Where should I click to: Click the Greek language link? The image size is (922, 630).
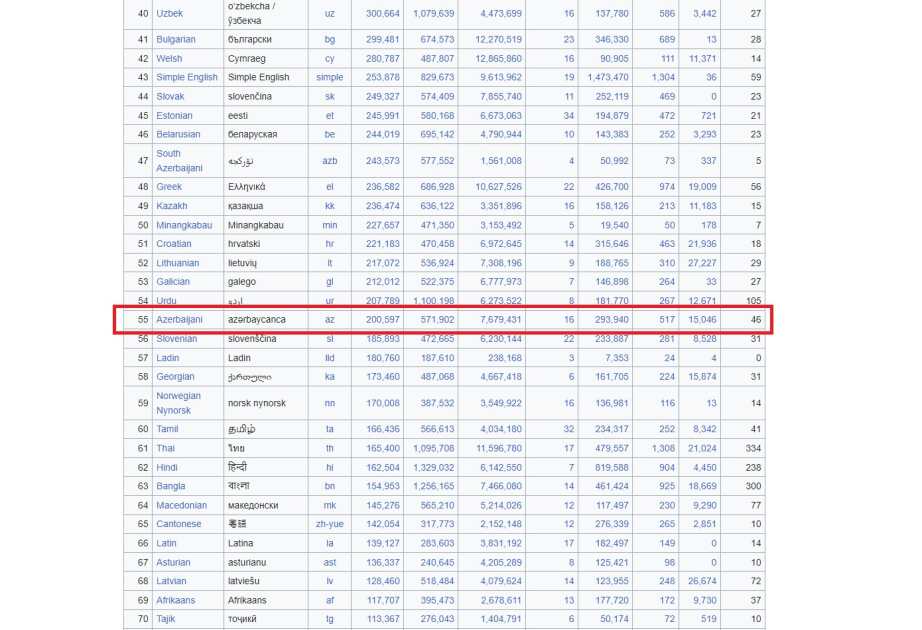(x=169, y=186)
